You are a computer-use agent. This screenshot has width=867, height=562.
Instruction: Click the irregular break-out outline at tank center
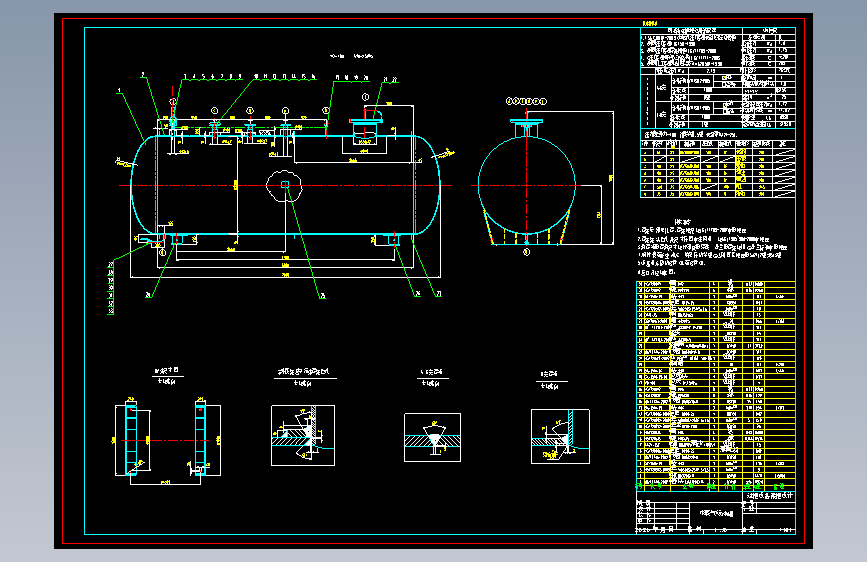284,185
